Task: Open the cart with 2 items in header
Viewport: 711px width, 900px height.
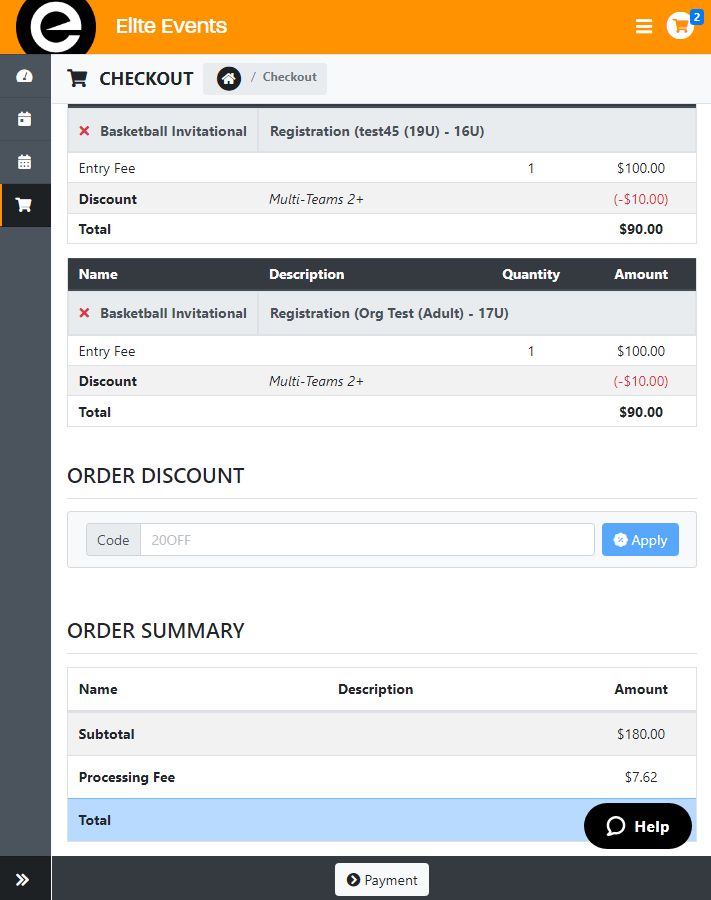Action: 678,26
